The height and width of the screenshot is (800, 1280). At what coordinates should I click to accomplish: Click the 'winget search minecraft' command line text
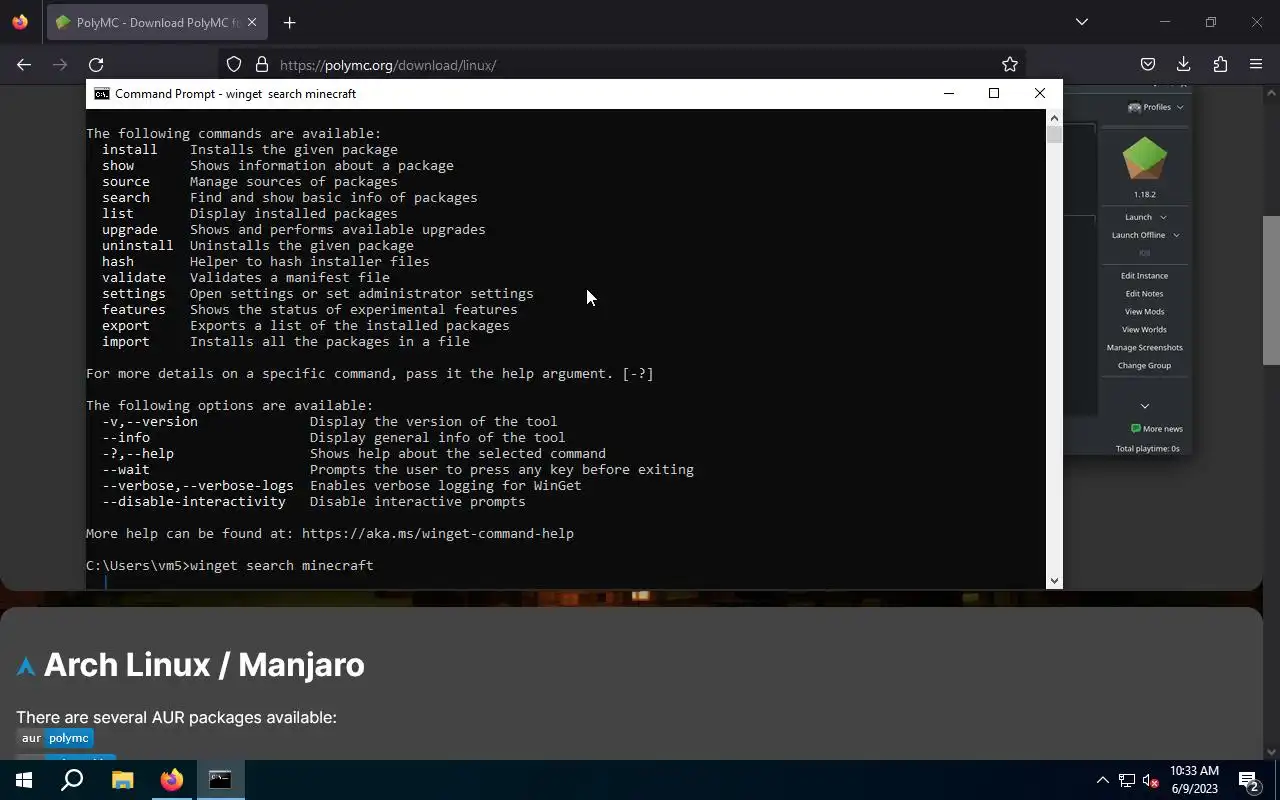coord(282,566)
